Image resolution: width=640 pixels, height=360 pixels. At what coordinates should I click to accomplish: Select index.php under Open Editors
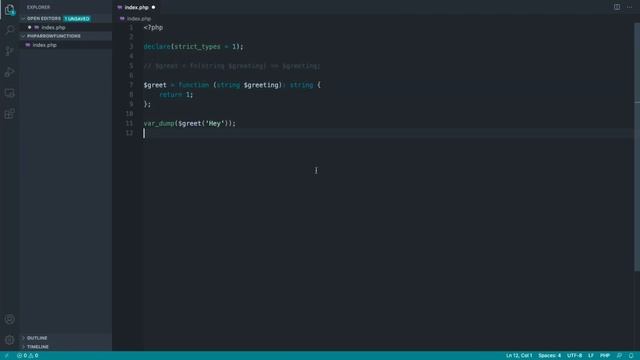click(53, 27)
